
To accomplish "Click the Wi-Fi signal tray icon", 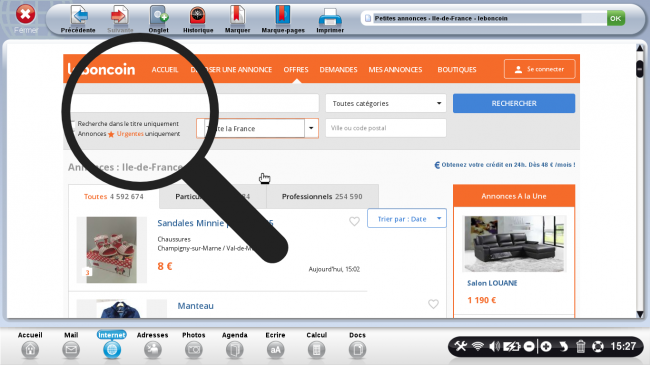I will [x=478, y=346].
